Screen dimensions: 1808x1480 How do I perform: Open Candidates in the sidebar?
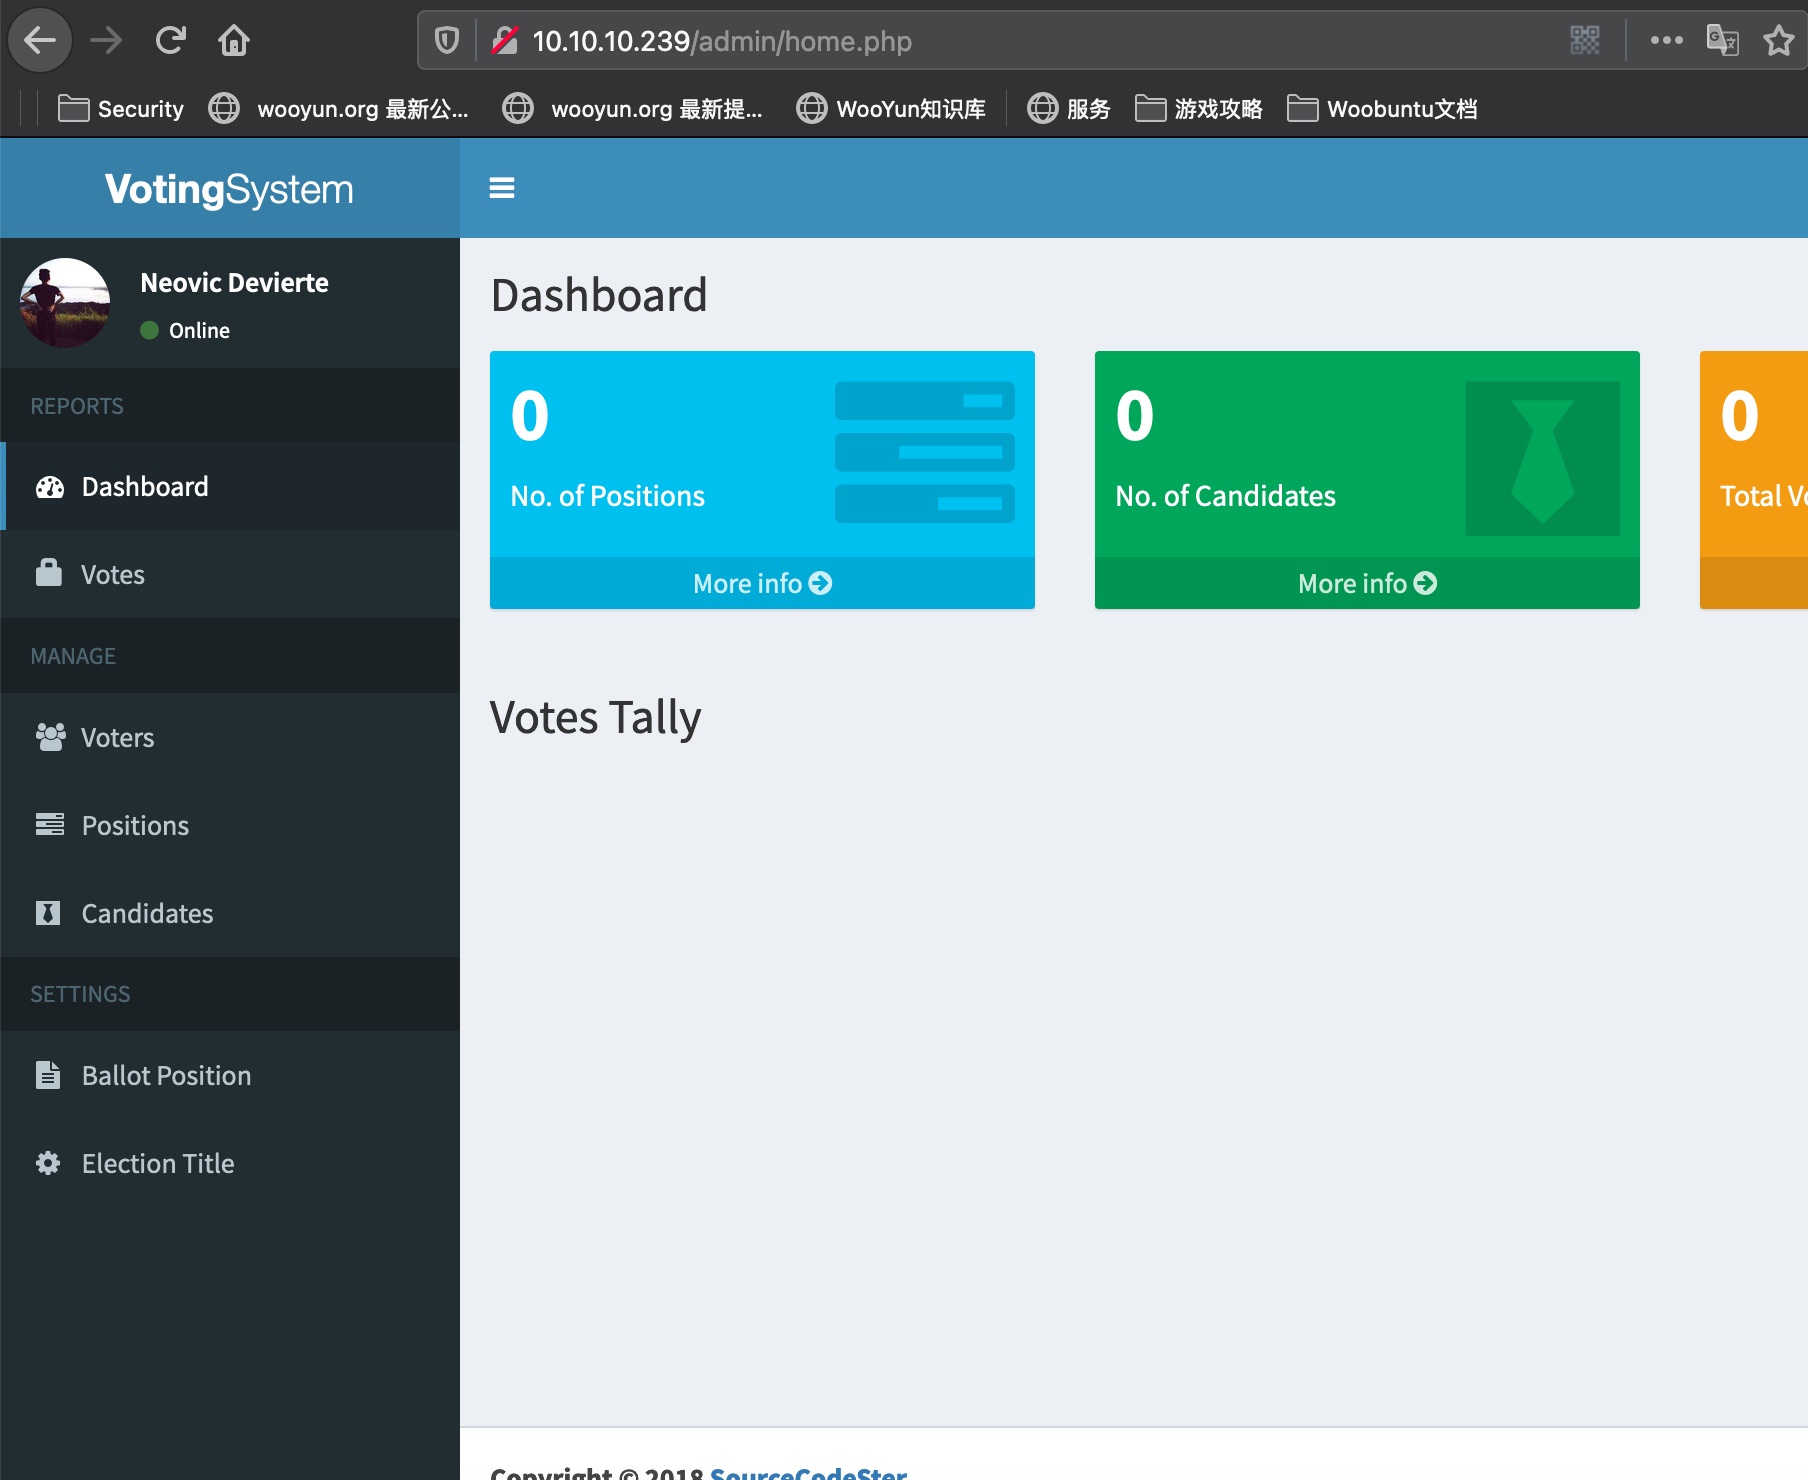(x=230, y=914)
